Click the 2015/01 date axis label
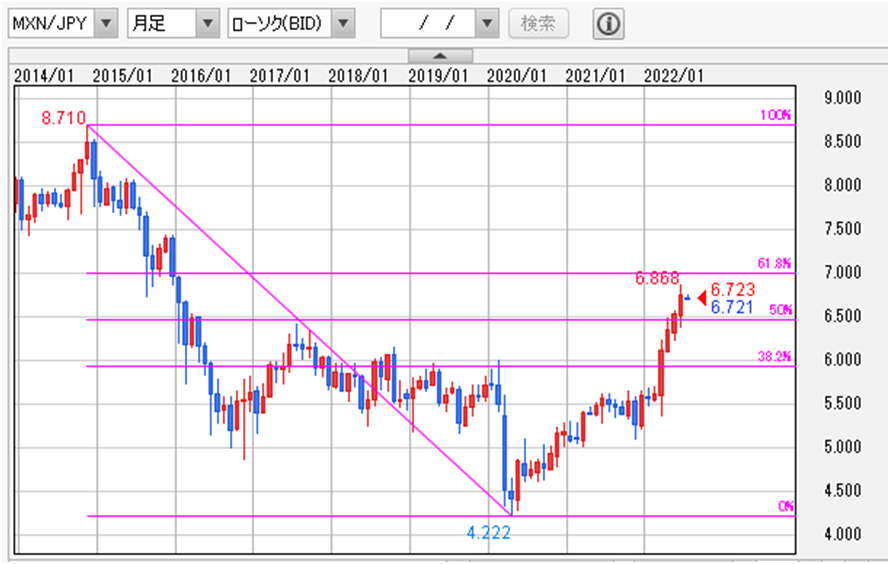Screen dimensions: 890x564 [x=123, y=76]
